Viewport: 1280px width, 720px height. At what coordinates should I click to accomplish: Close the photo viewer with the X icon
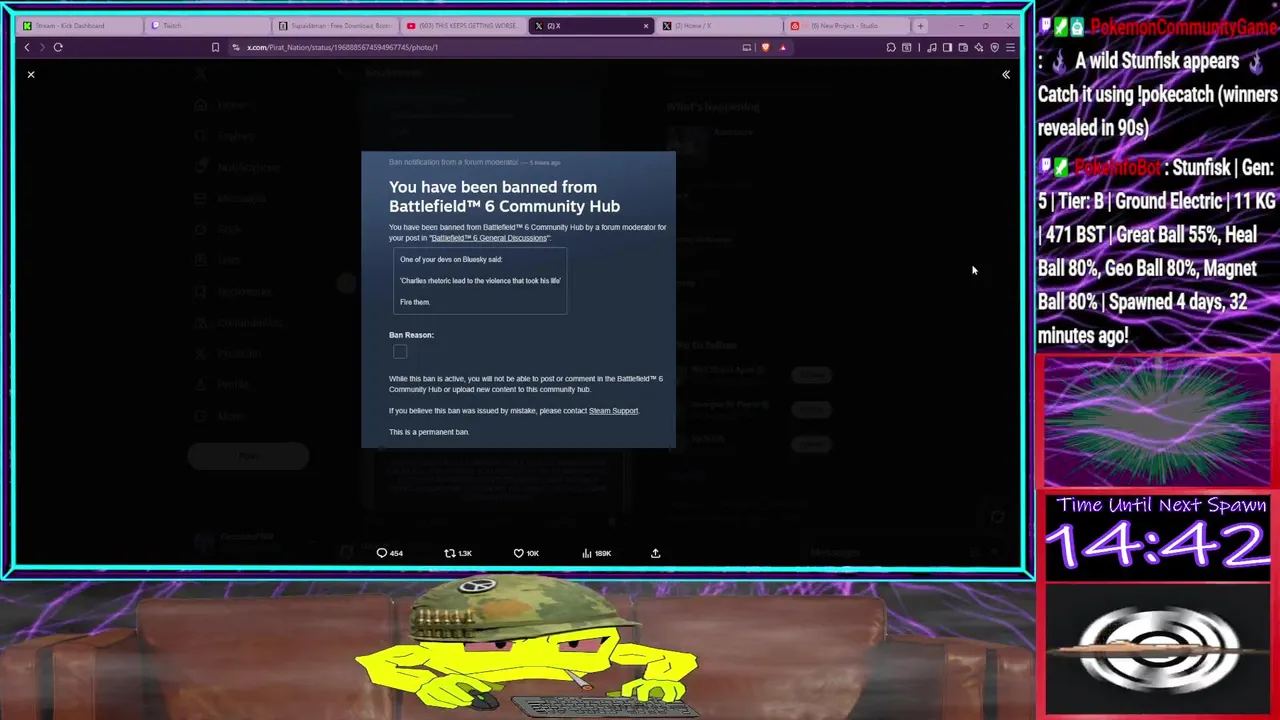31,74
